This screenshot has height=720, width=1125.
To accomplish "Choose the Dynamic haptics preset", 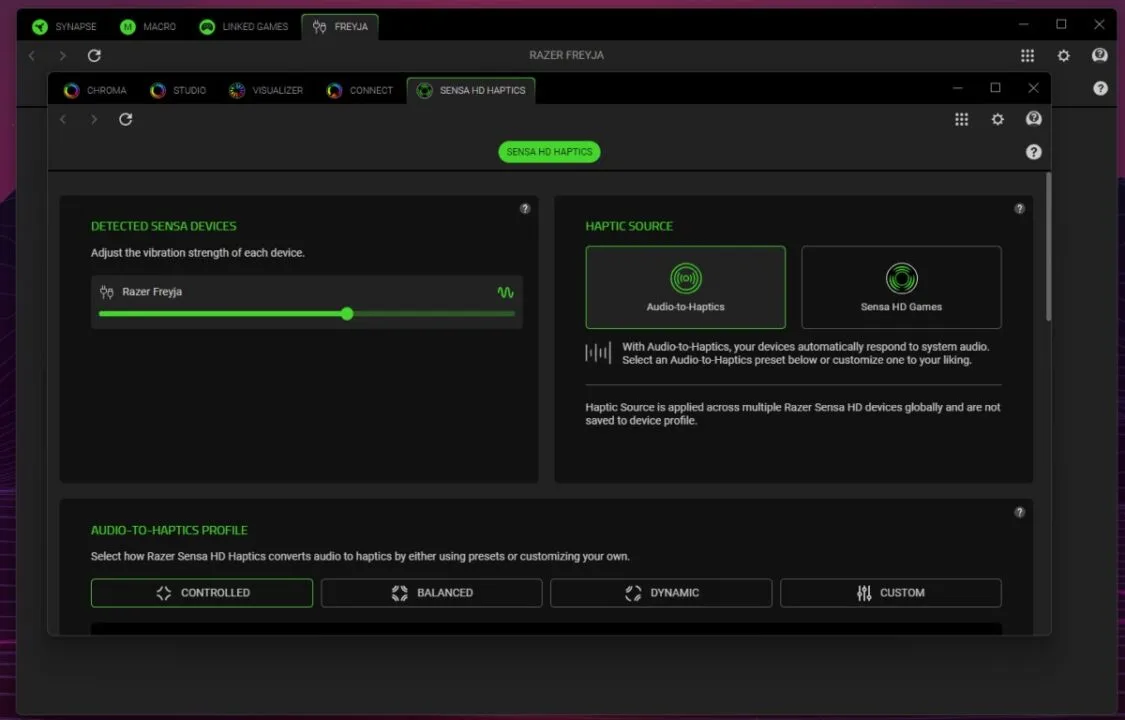I will tap(660, 593).
